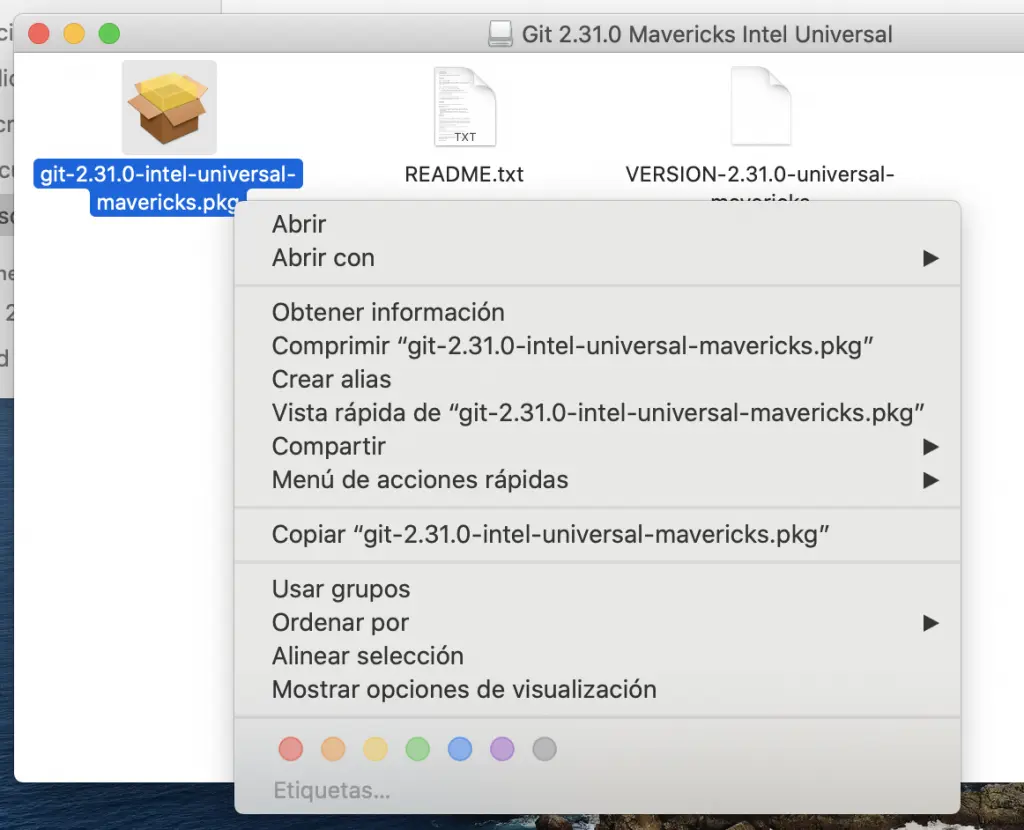Apply the purple tag color
Viewport: 1024px width, 830px height.
[502, 749]
